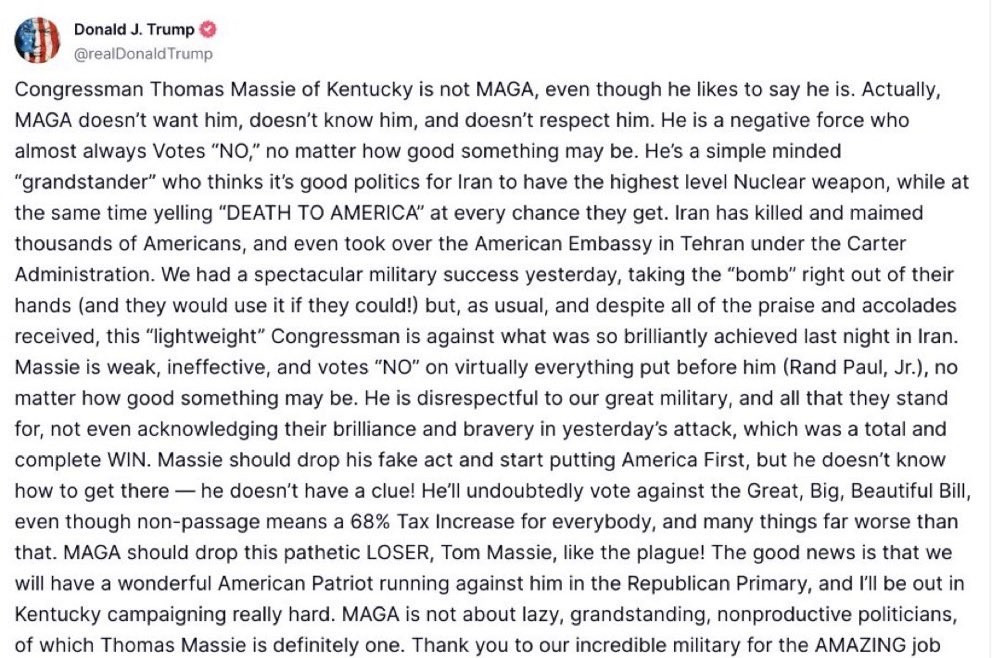Open the Donald J. Trump display name
The image size is (992, 658).
point(134,29)
